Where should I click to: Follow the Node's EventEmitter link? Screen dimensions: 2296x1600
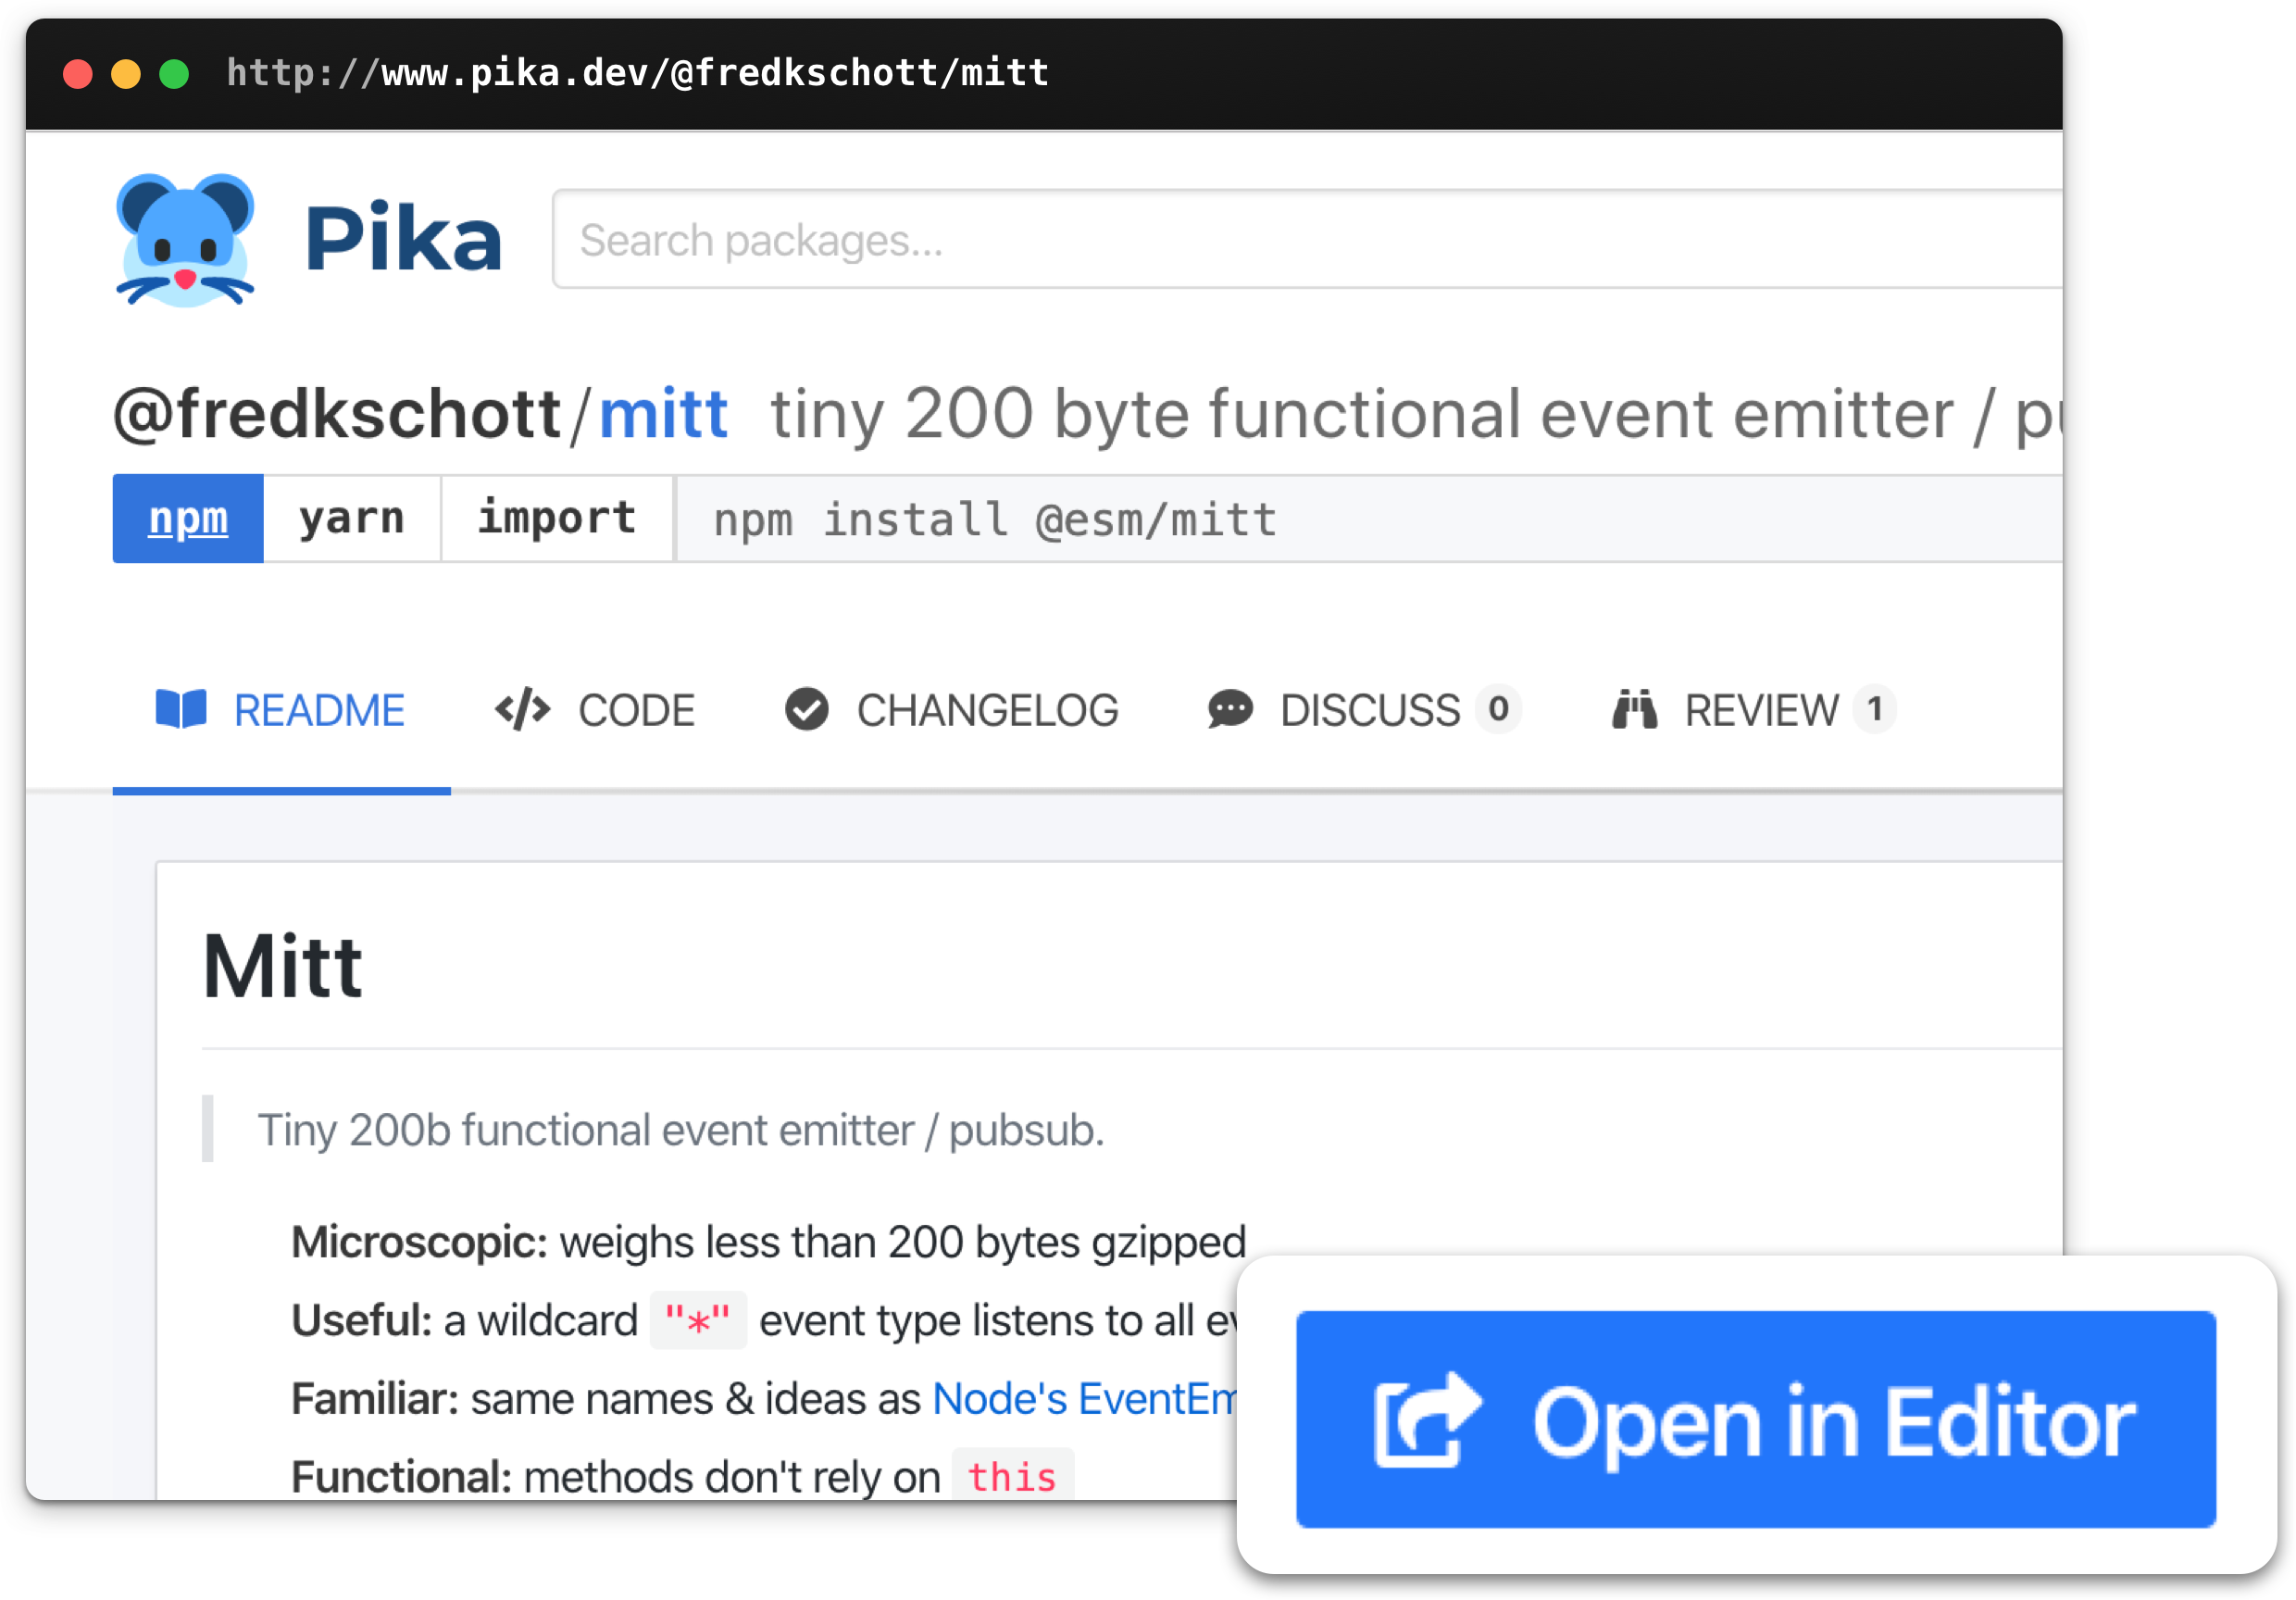pyautogui.click(x=1086, y=1399)
